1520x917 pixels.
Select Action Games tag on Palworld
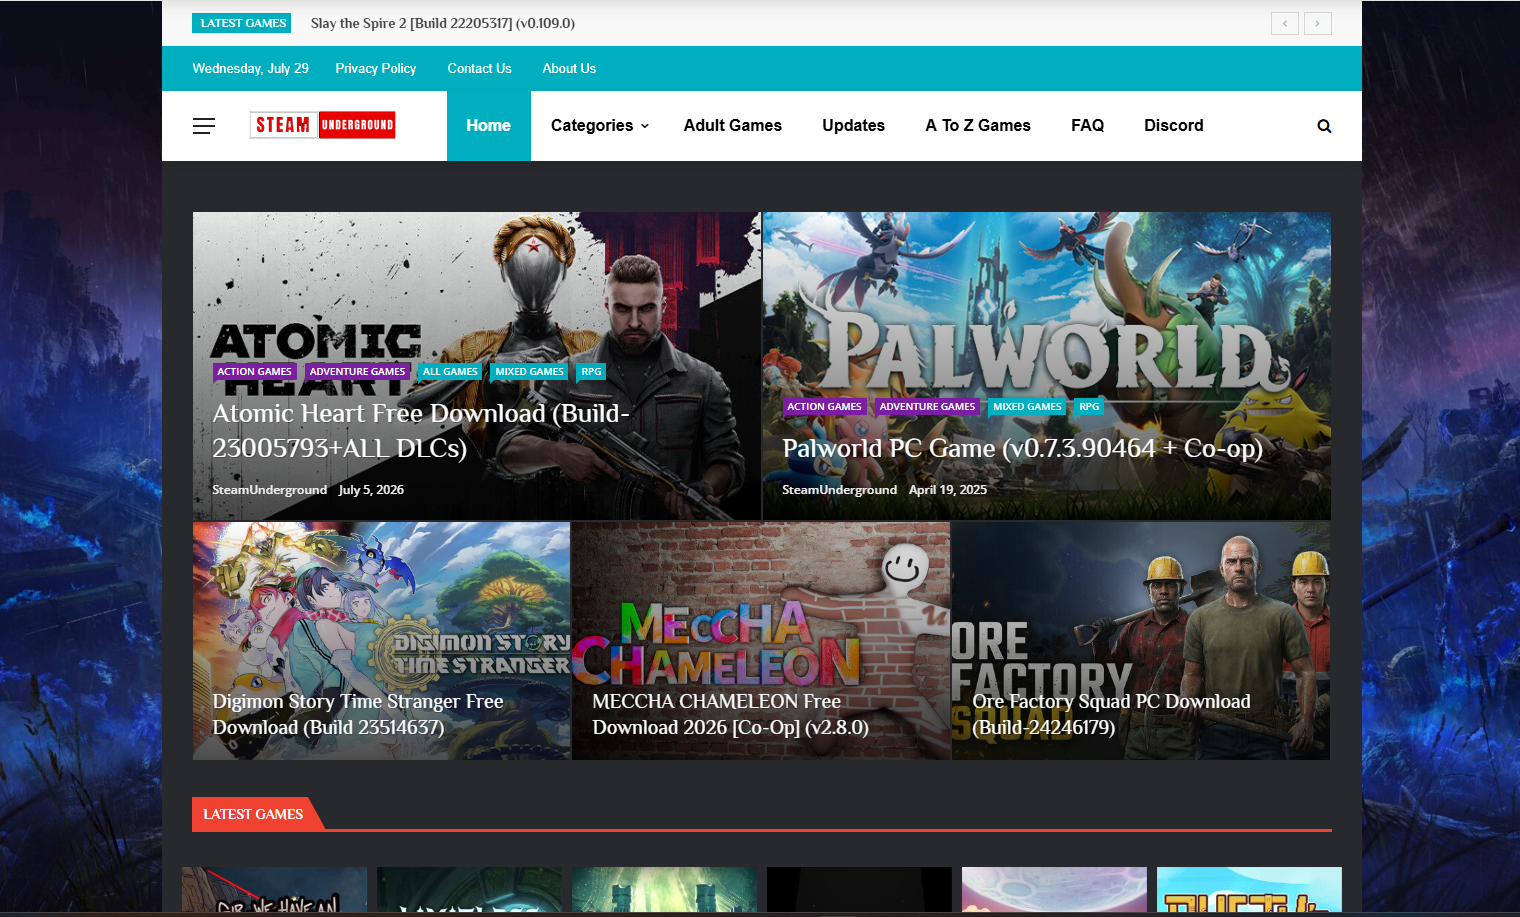(x=824, y=407)
